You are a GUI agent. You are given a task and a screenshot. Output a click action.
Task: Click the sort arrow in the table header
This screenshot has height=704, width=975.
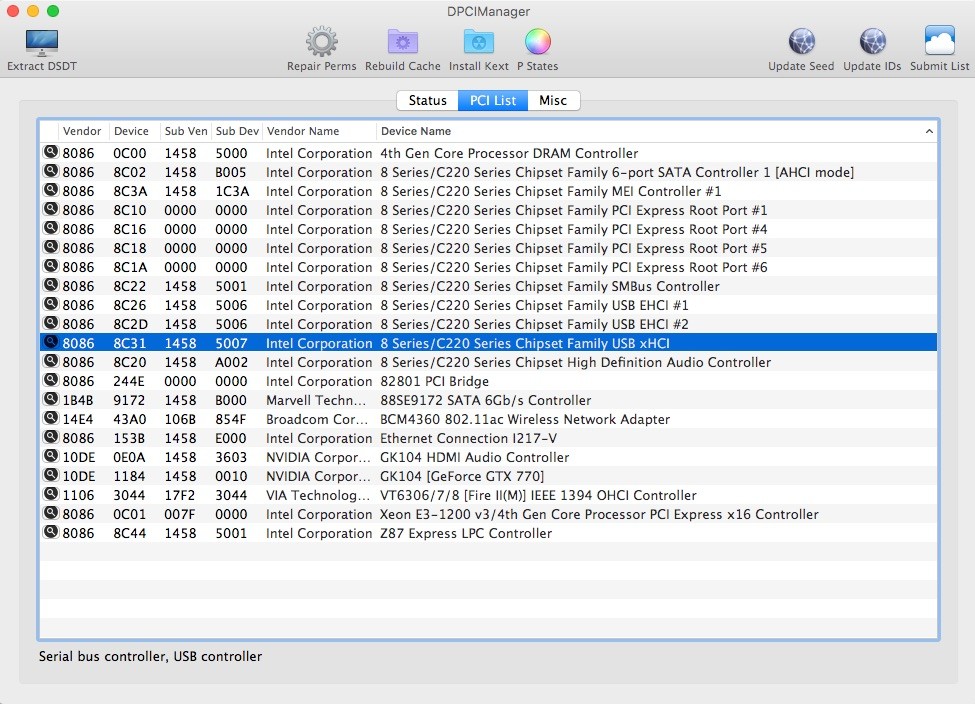point(929,131)
